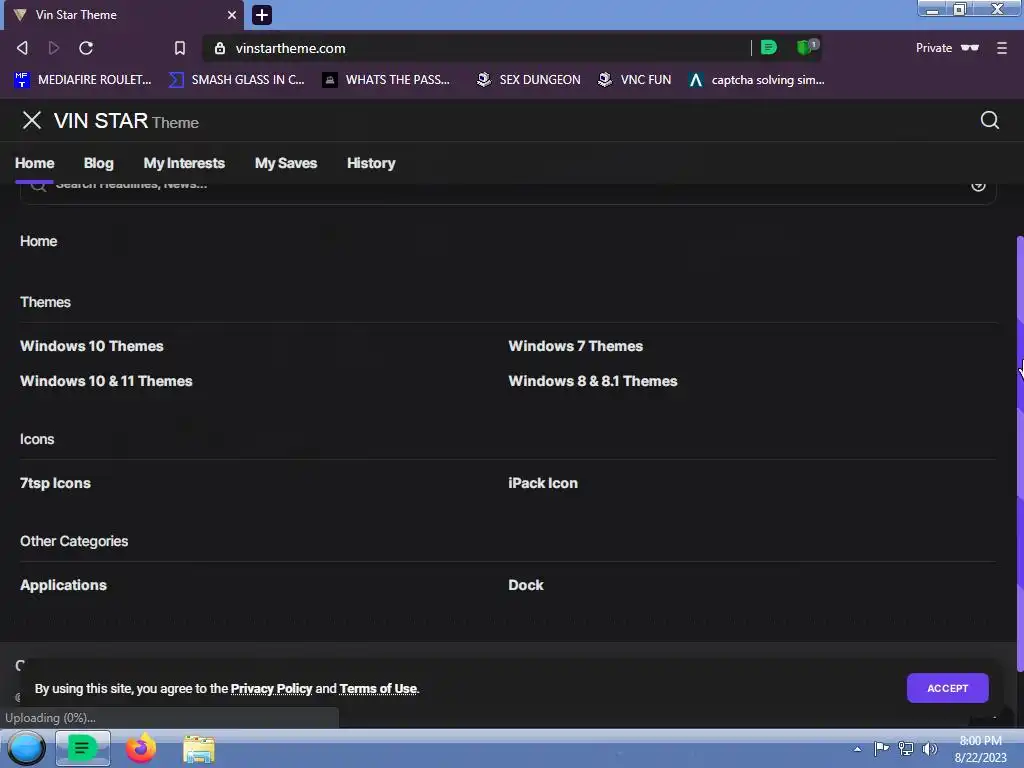Image resolution: width=1024 pixels, height=768 pixels.
Task: Open the Privacy Policy link
Action: 271,689
